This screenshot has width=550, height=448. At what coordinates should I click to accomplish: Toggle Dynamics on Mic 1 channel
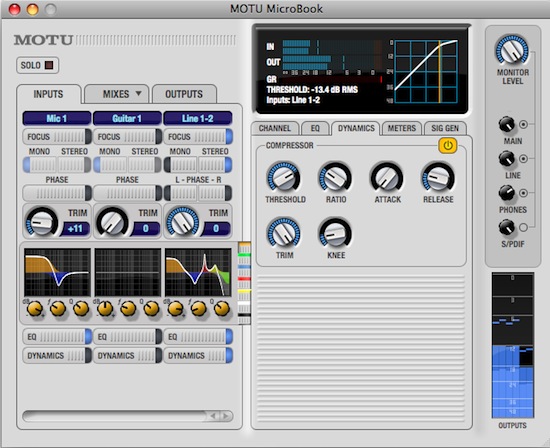[57, 355]
